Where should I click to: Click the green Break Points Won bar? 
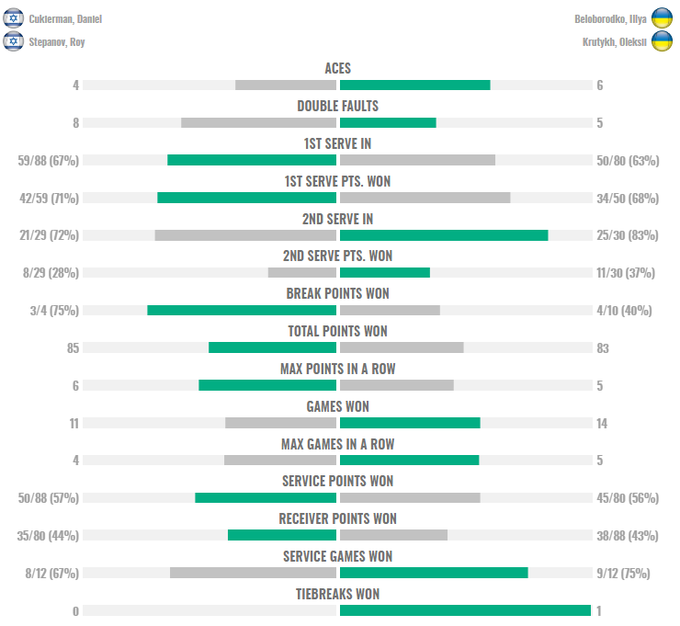pyautogui.click(x=241, y=310)
